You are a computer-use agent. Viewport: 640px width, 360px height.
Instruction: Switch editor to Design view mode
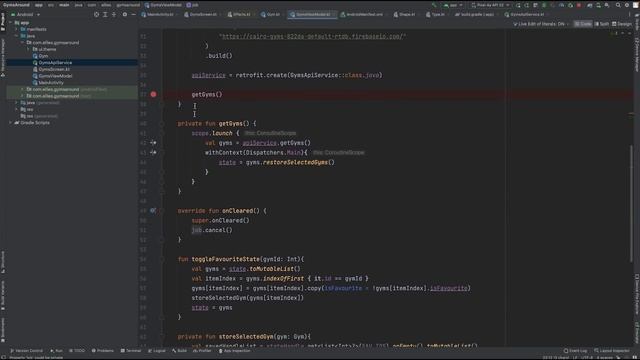point(622,24)
